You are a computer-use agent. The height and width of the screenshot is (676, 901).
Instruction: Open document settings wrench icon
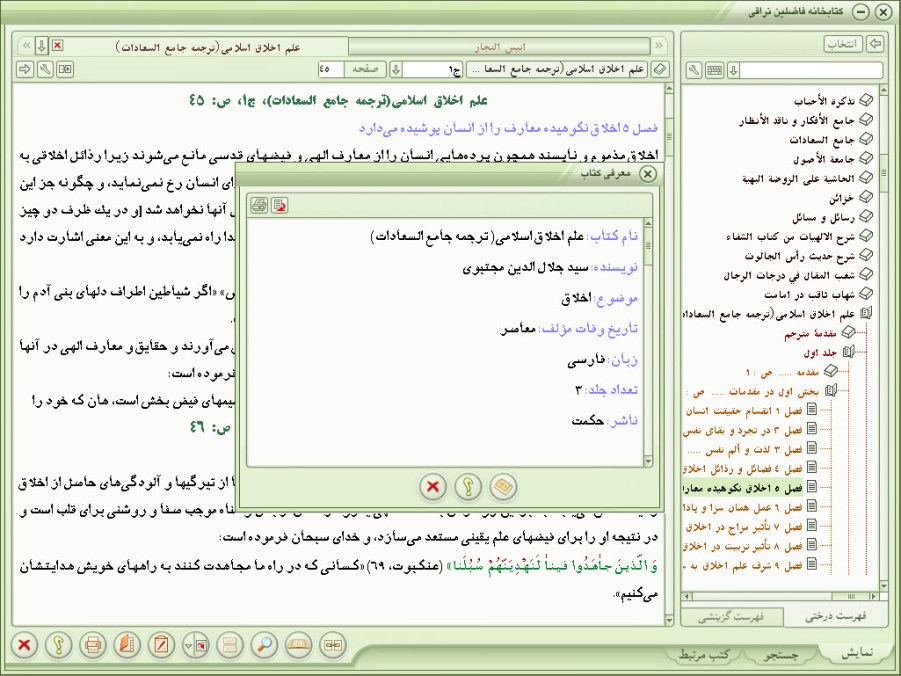[x=45, y=70]
